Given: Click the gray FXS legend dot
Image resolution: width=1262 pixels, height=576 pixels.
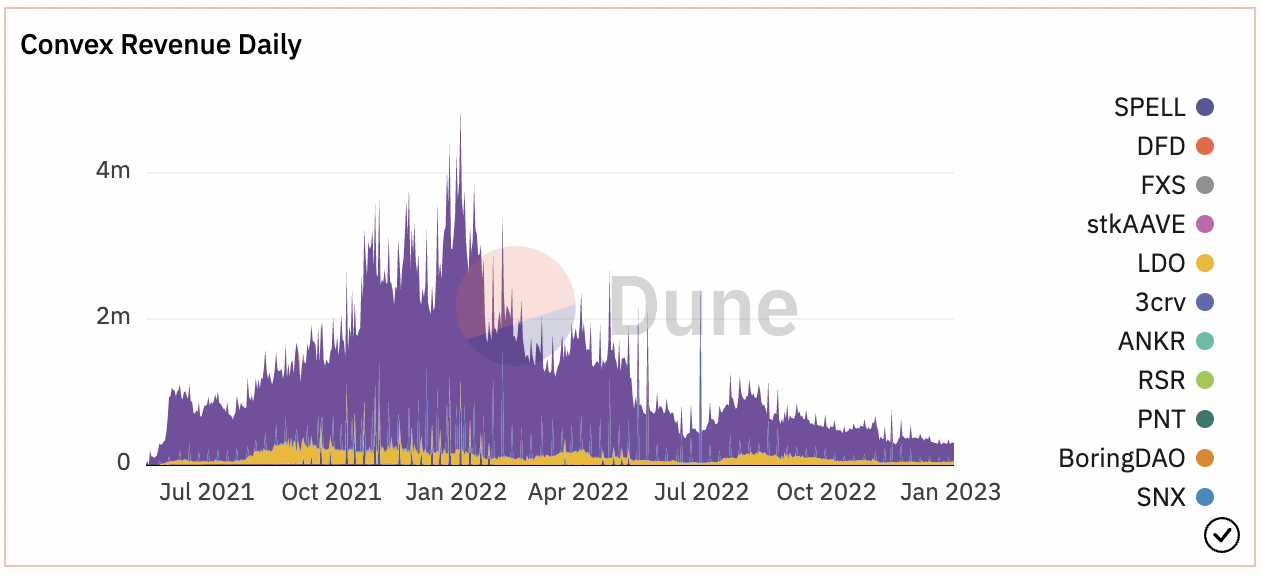Looking at the screenshot, I should (1205, 186).
